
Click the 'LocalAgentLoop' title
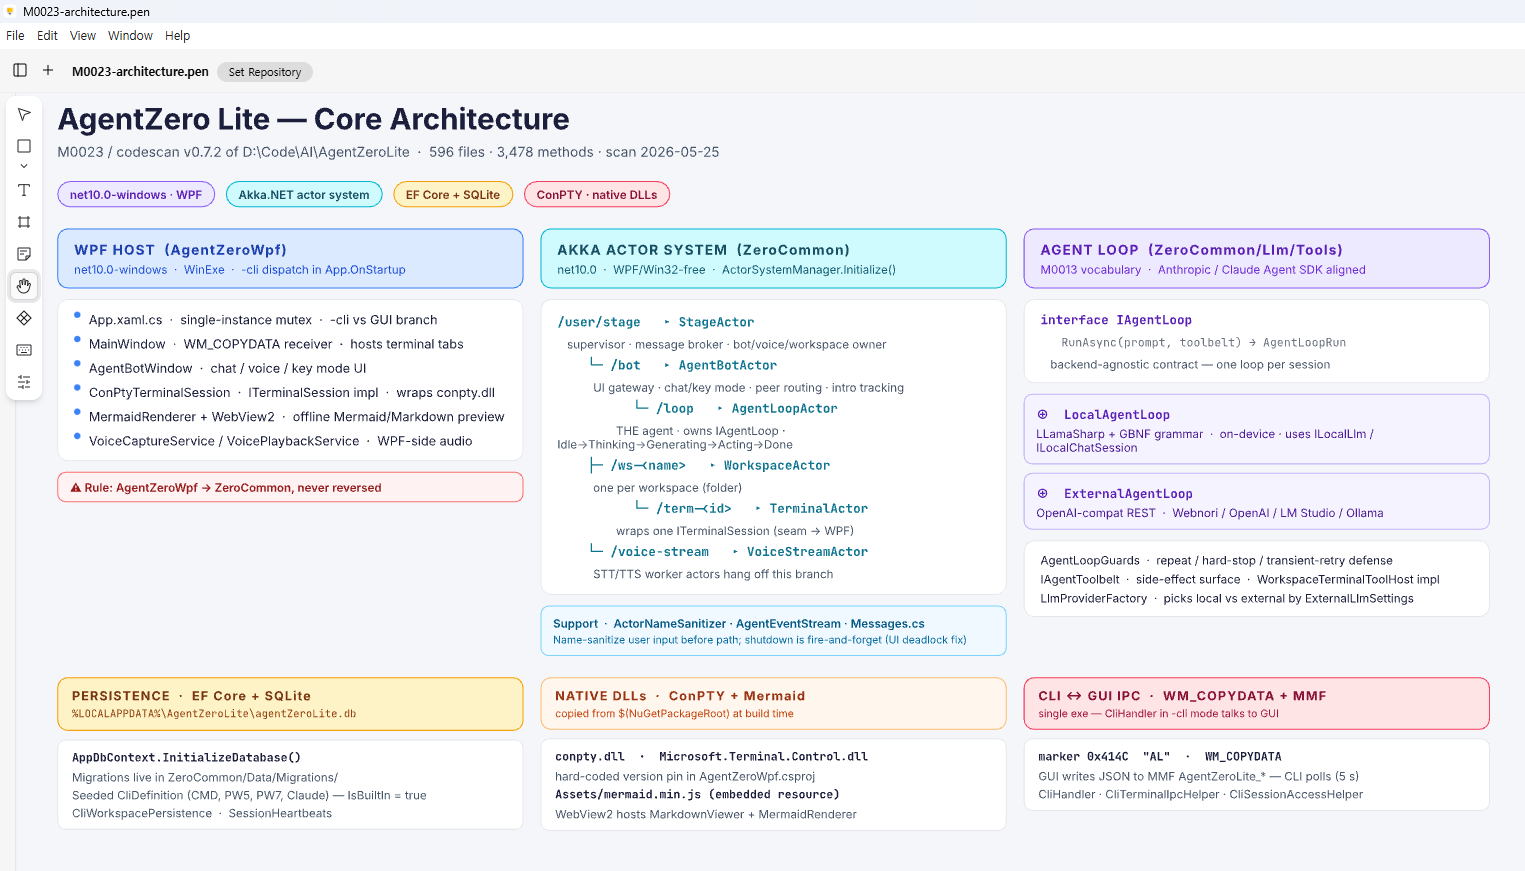pos(1117,414)
